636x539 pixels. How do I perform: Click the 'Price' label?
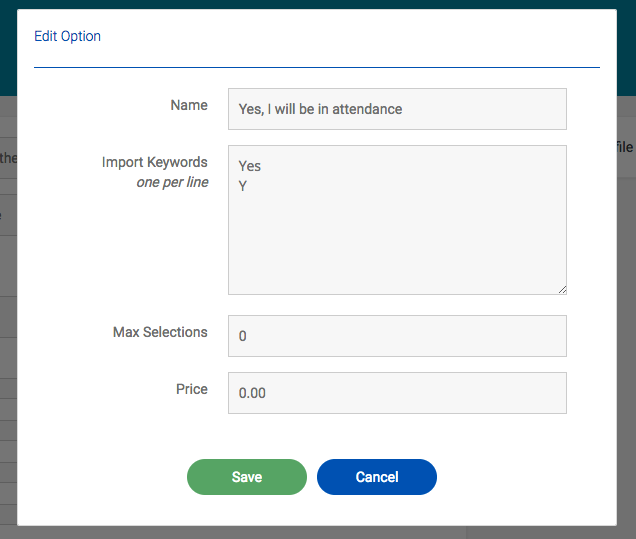(x=192, y=389)
